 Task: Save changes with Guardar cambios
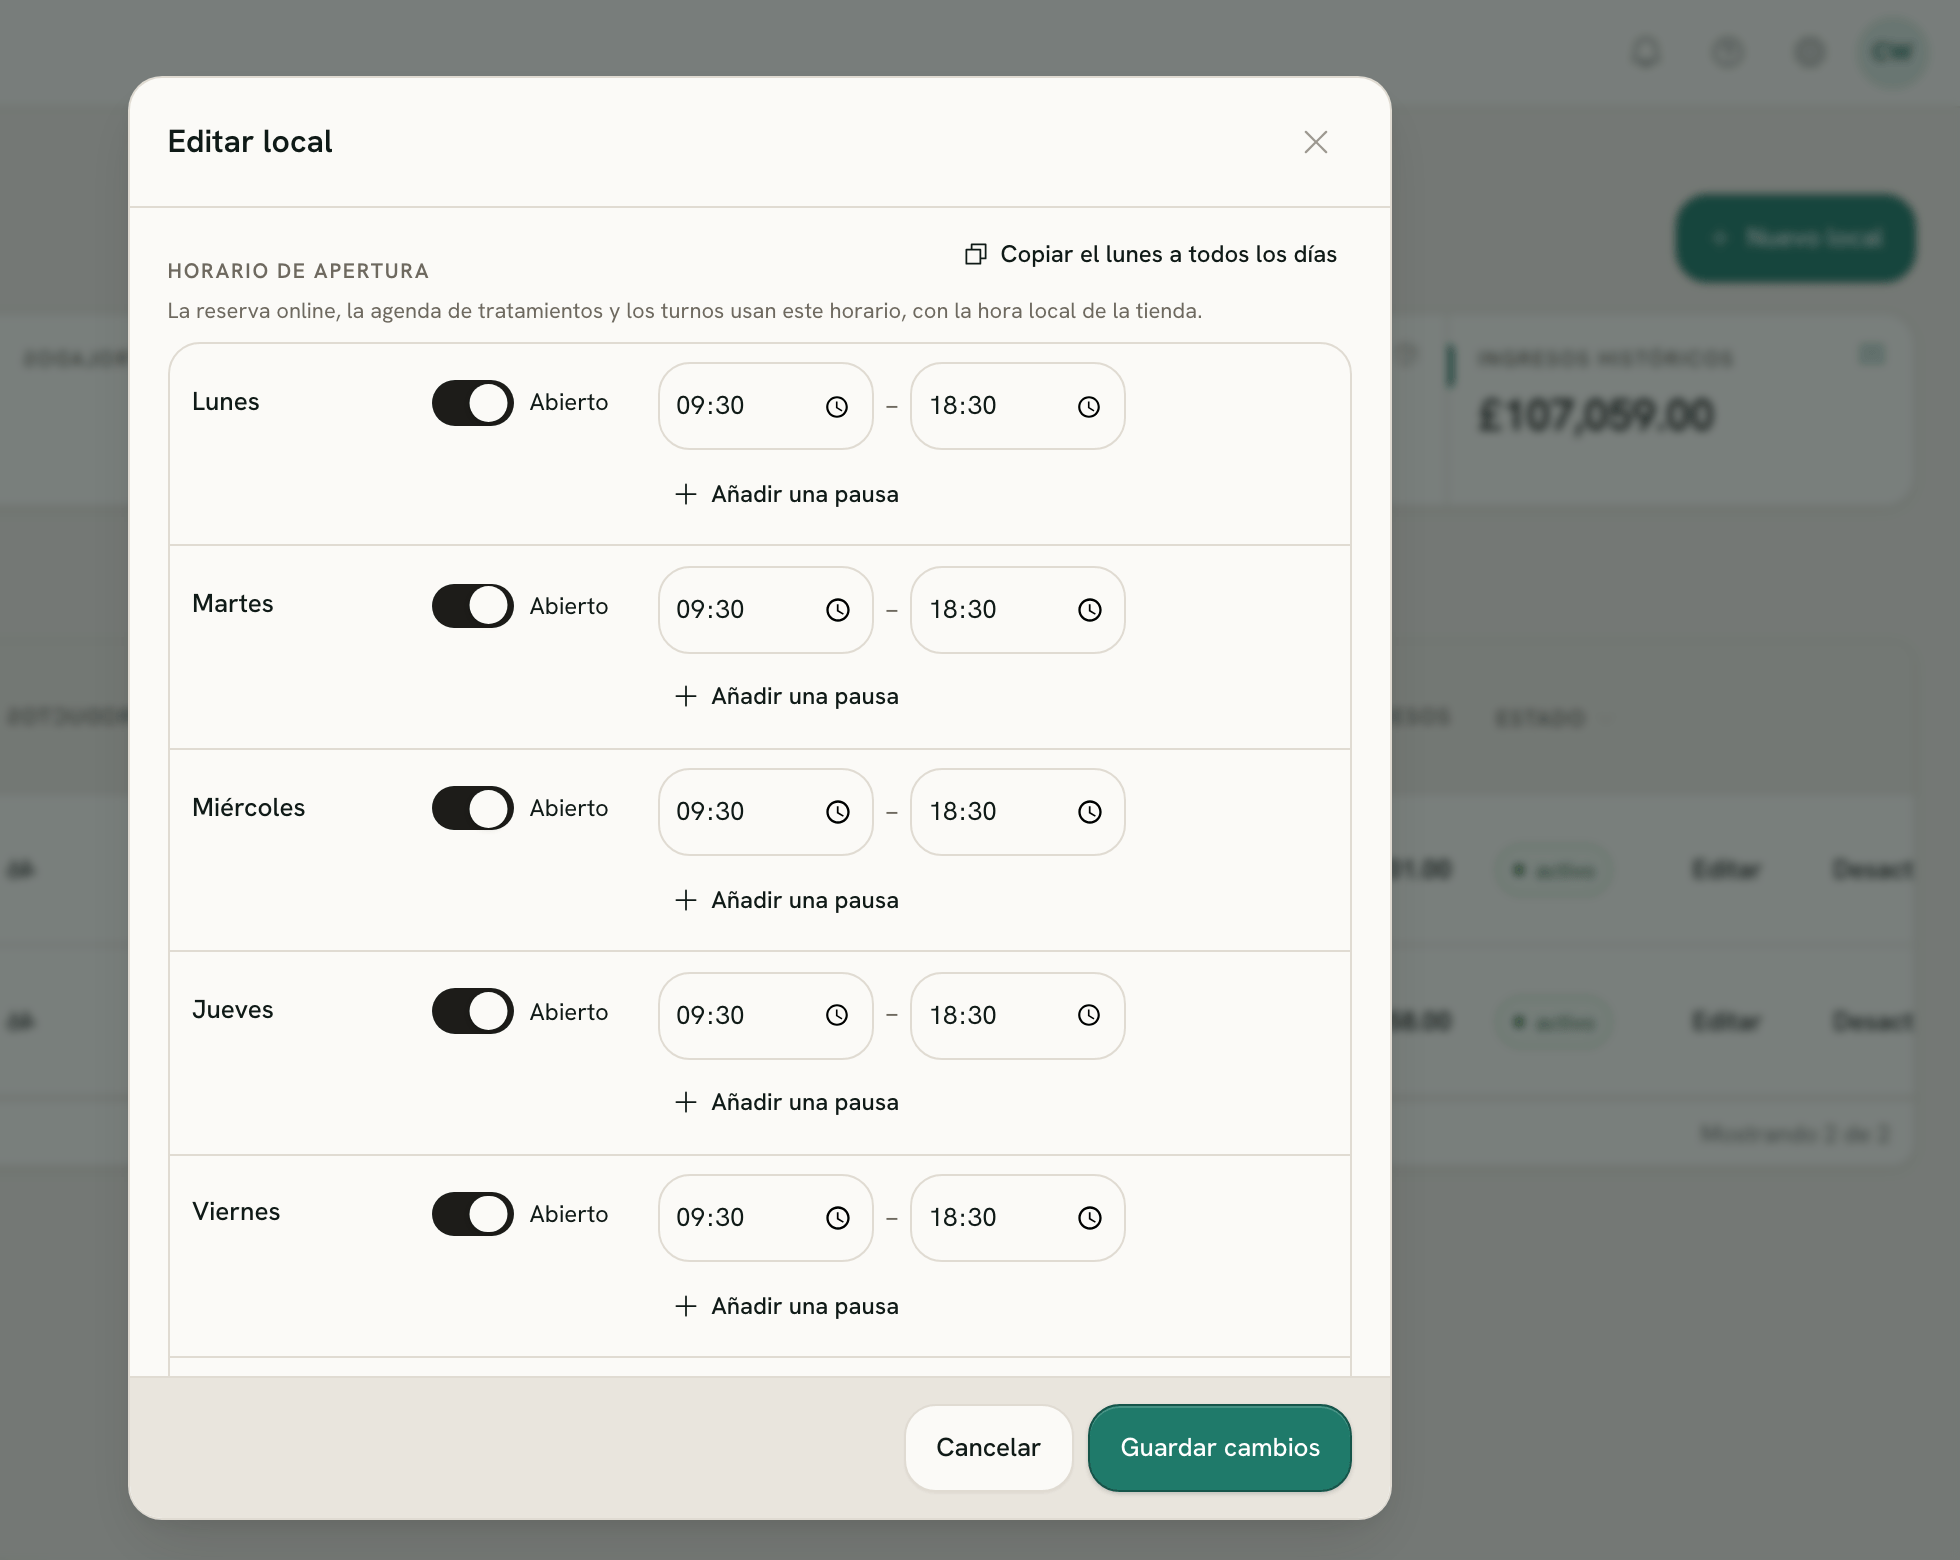point(1220,1448)
